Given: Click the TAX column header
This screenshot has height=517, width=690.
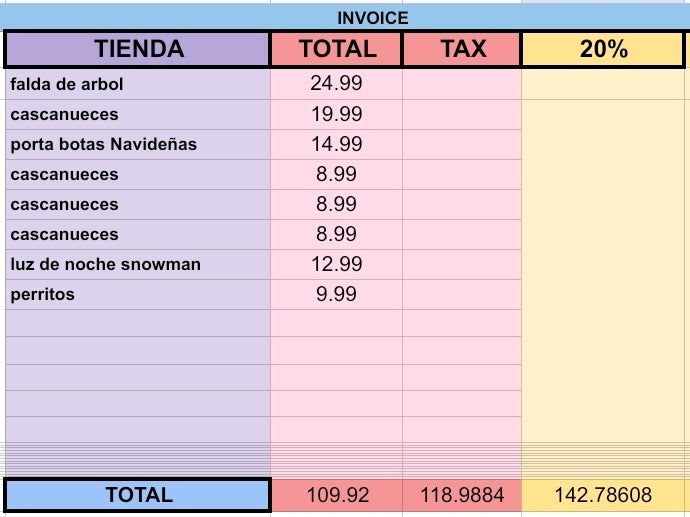Looking at the screenshot, I should [x=462, y=49].
